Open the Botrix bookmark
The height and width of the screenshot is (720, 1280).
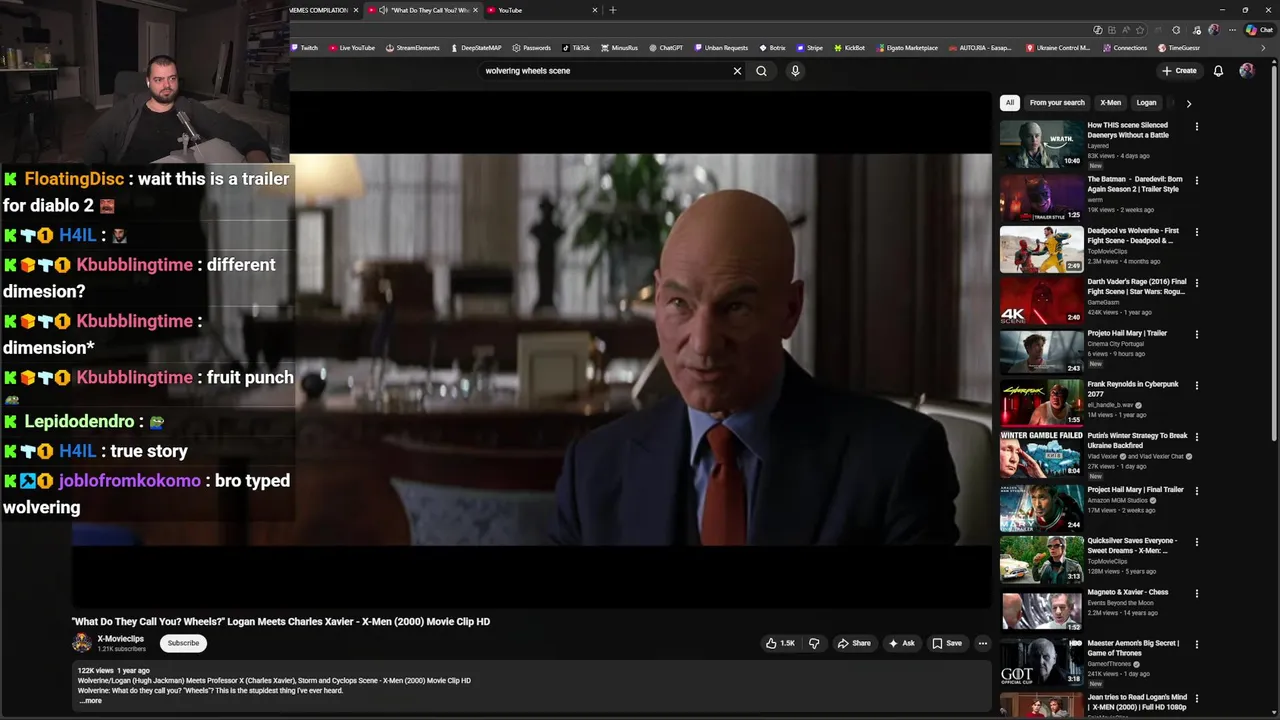tap(772, 48)
